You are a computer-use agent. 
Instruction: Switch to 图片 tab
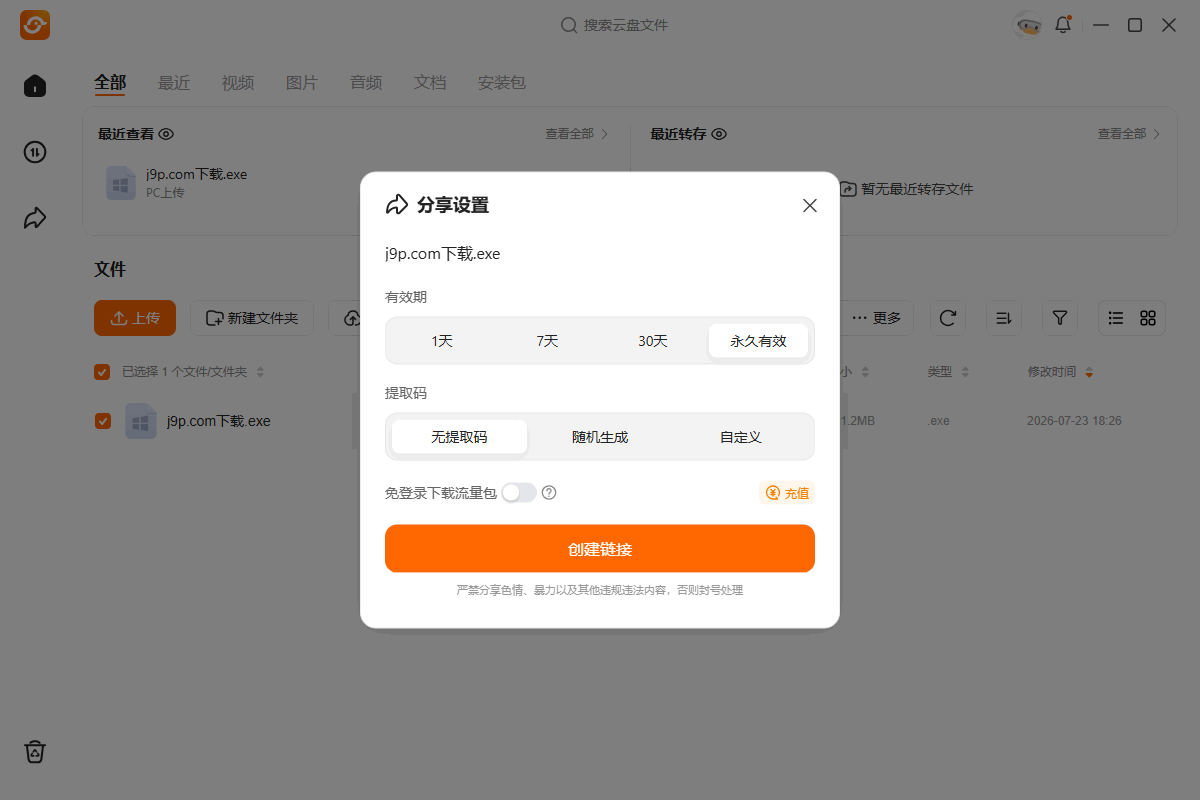click(x=302, y=83)
